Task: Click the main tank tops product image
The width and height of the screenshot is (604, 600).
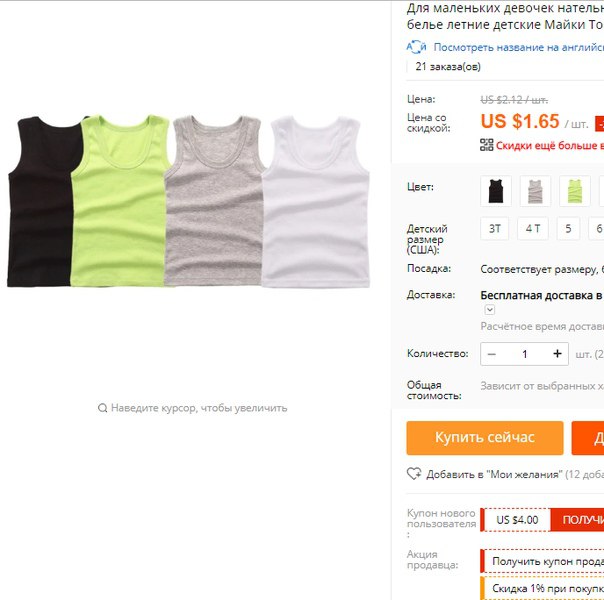Action: pyautogui.click(x=188, y=201)
